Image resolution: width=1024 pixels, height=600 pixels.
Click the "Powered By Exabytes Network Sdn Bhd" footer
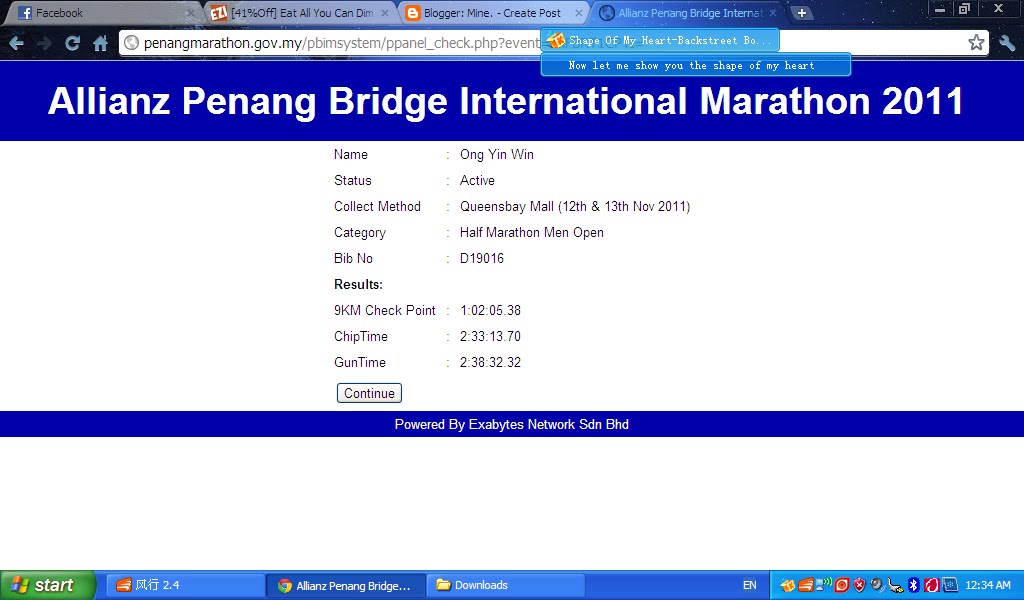pos(511,424)
